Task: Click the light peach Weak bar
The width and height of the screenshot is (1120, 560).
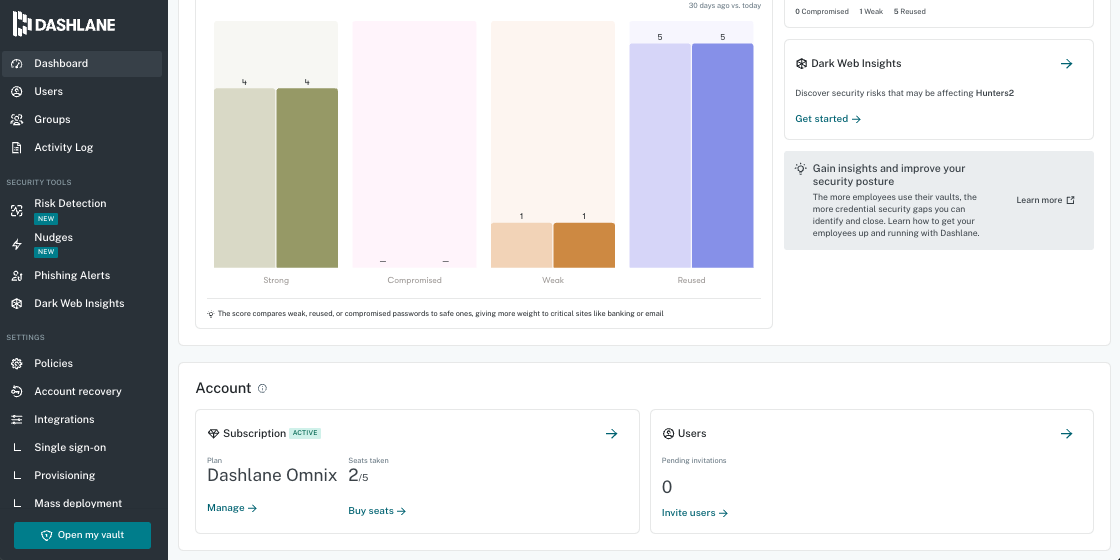Action: (x=521, y=245)
